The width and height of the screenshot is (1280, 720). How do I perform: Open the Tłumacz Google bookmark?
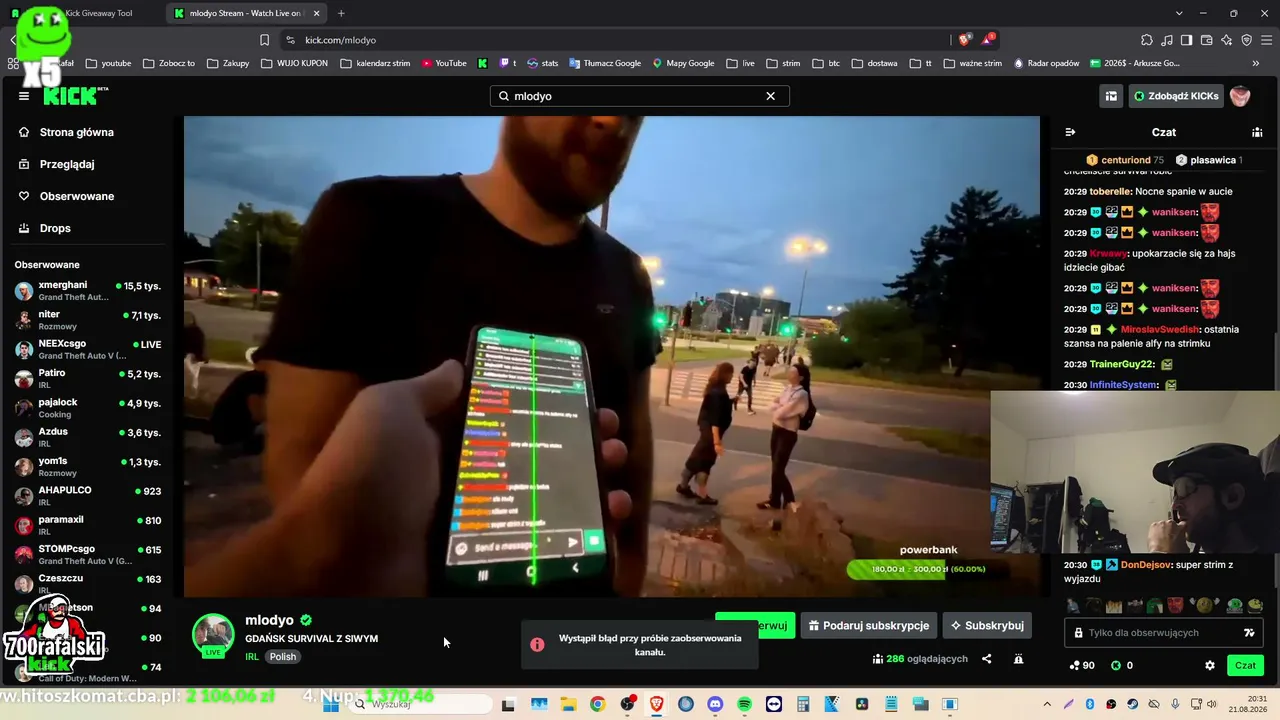click(605, 63)
